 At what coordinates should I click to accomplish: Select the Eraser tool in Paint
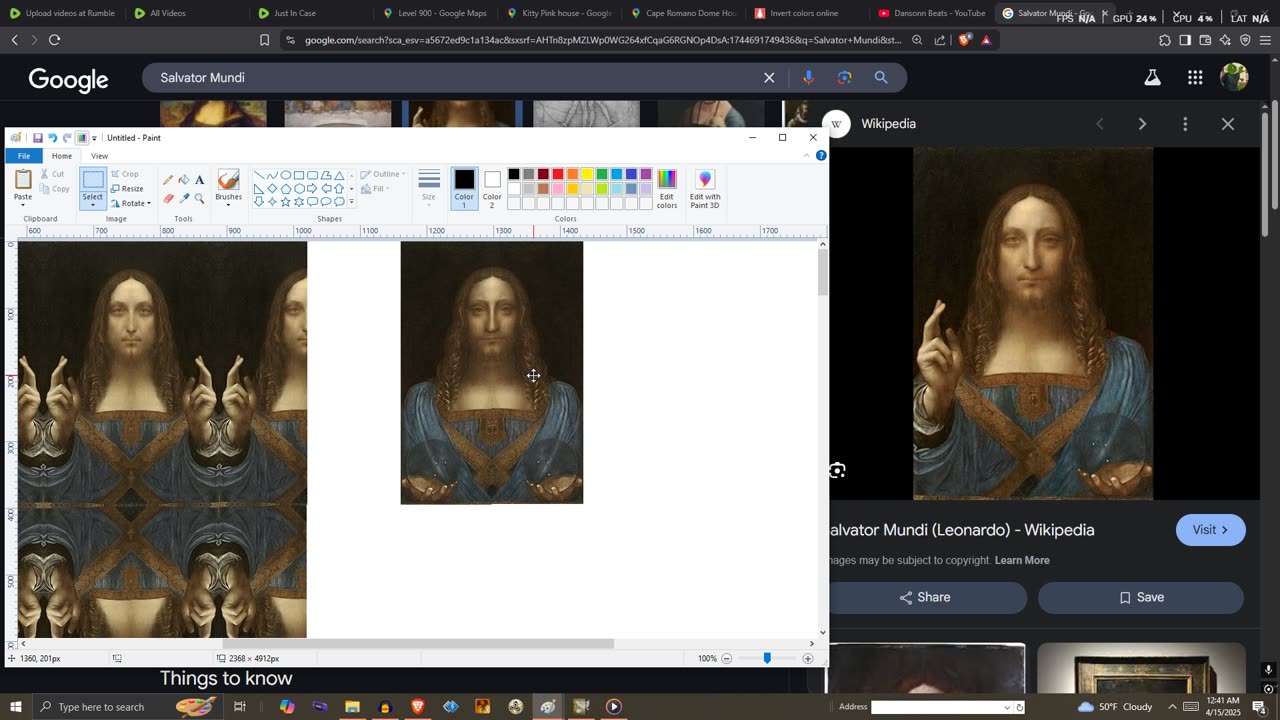tap(168, 198)
